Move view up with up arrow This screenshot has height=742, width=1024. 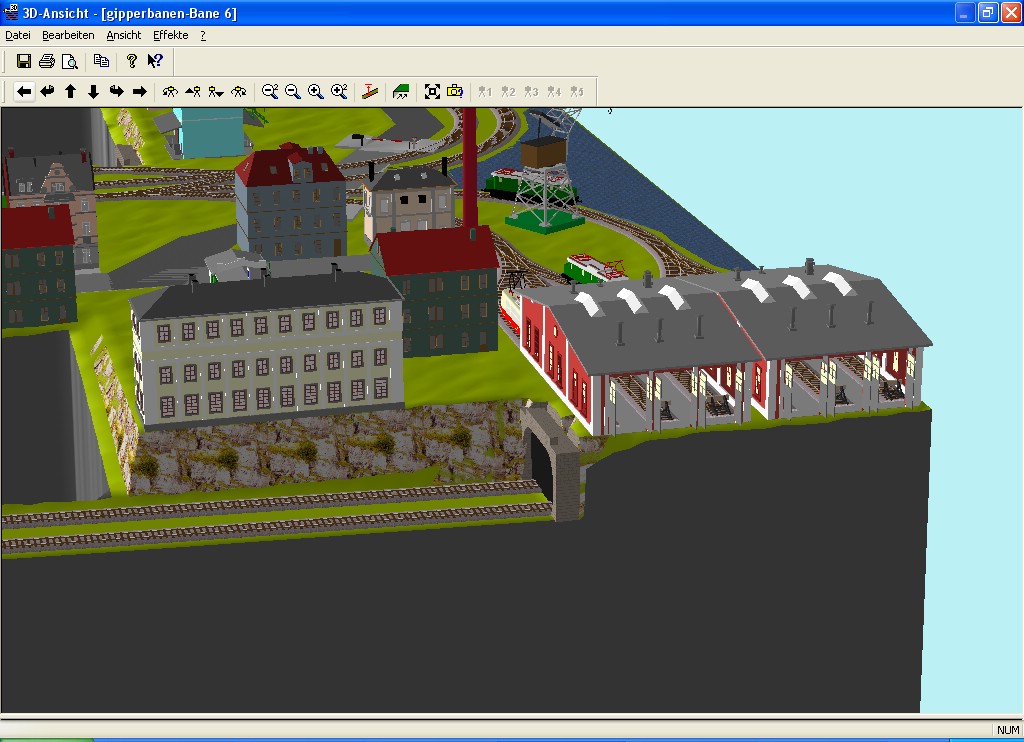pos(71,91)
